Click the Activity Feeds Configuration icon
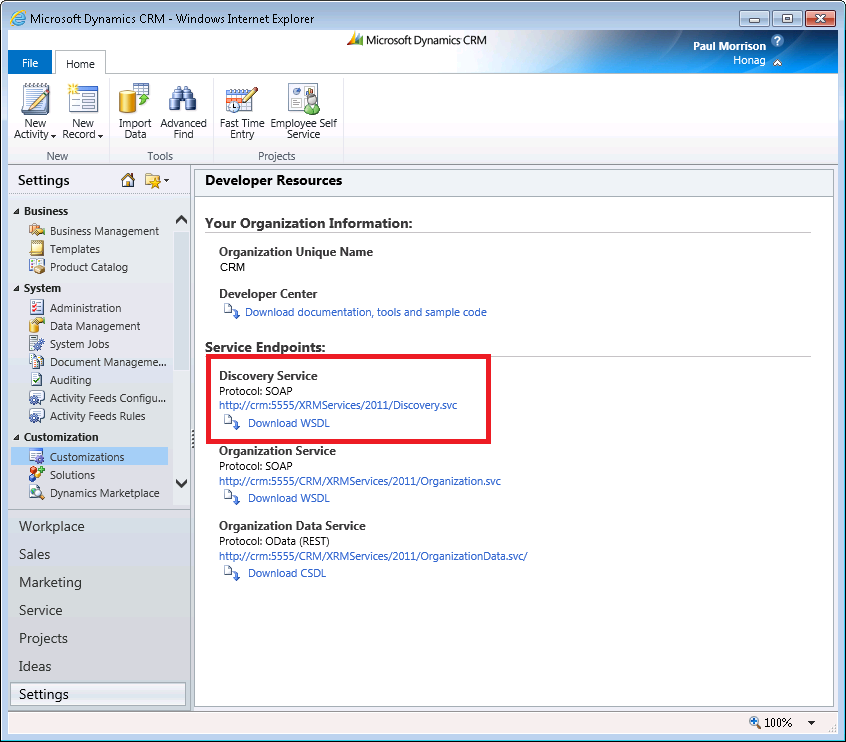This screenshot has height=742, width=846. click(37, 398)
